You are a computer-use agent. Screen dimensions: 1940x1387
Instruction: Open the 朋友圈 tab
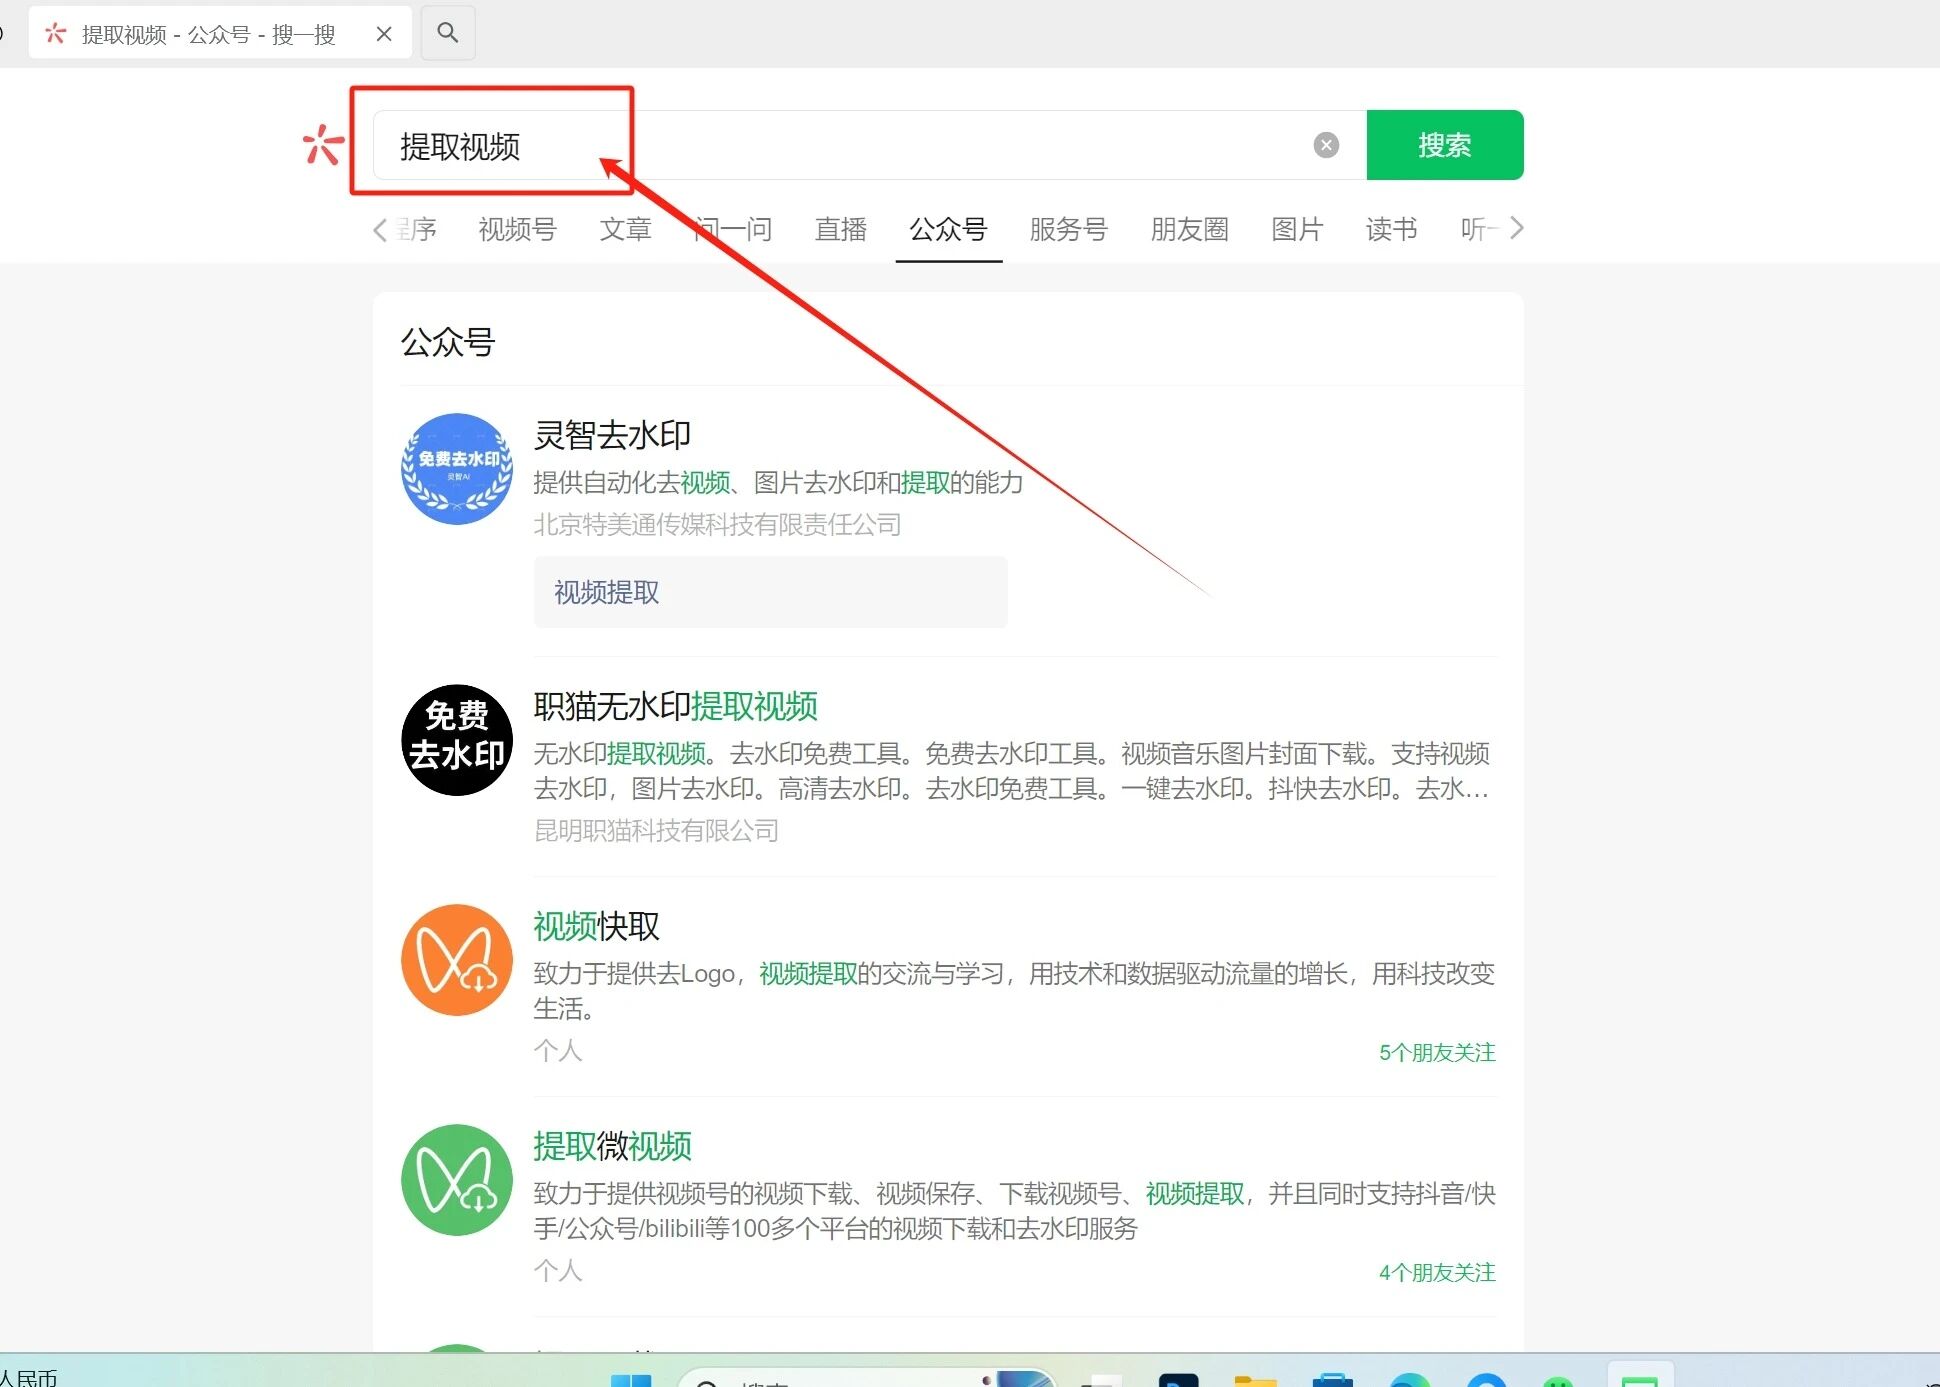[1189, 230]
